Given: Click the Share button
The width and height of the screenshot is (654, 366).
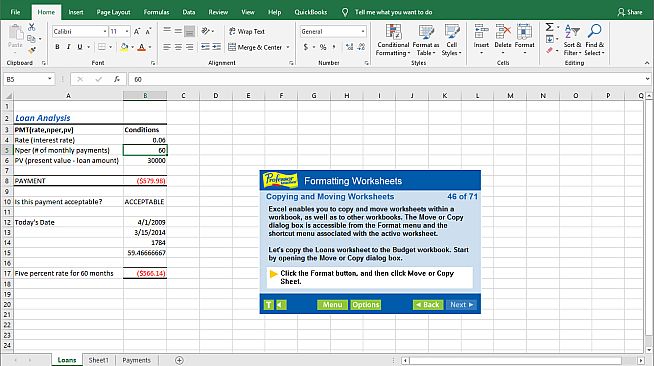Looking at the screenshot, I should (x=630, y=12).
